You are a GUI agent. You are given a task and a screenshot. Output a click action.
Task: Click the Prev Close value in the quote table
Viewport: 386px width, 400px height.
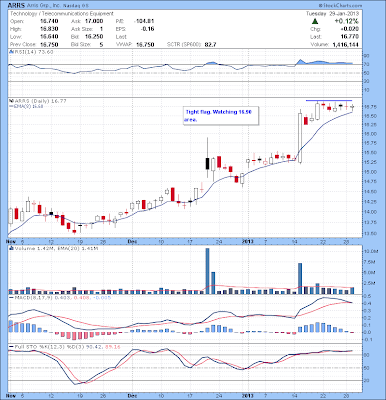coord(49,44)
